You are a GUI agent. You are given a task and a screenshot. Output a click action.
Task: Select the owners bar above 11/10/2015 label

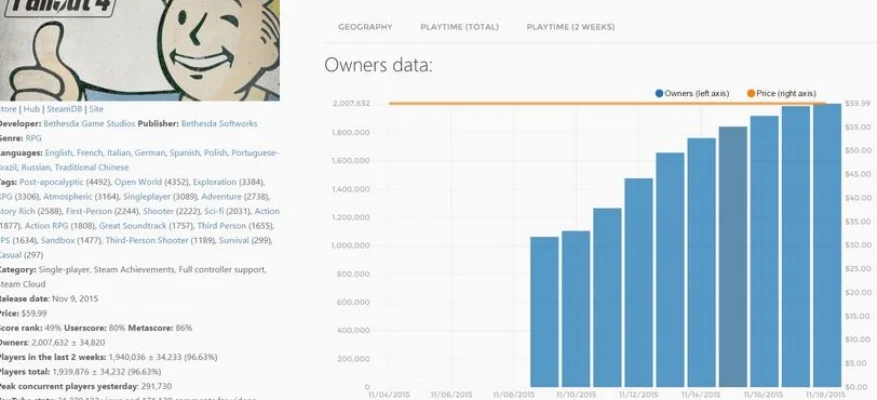[x=576, y=309]
